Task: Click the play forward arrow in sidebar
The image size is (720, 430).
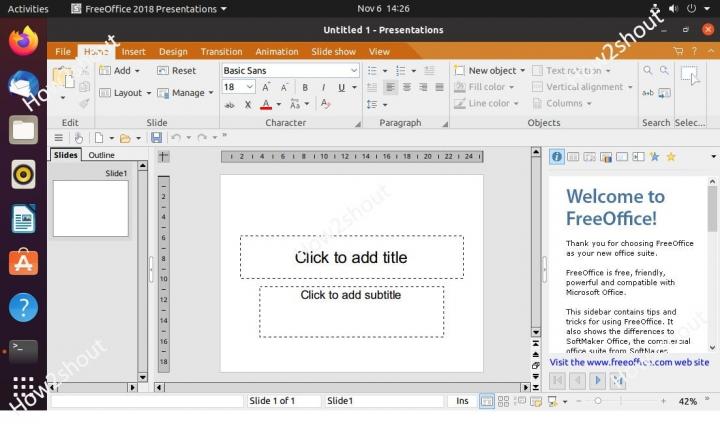Action: point(597,380)
